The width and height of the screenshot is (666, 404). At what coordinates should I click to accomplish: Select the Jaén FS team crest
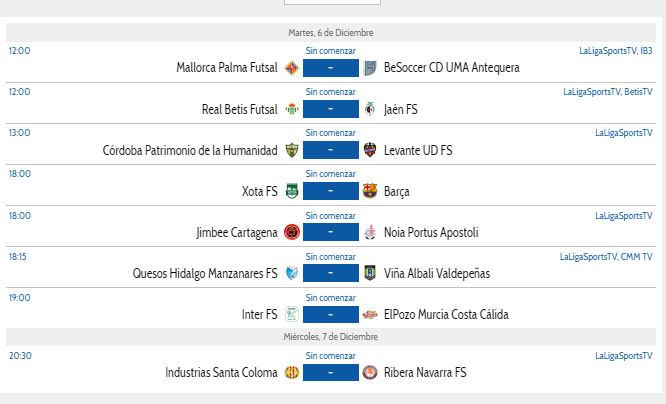click(370, 109)
